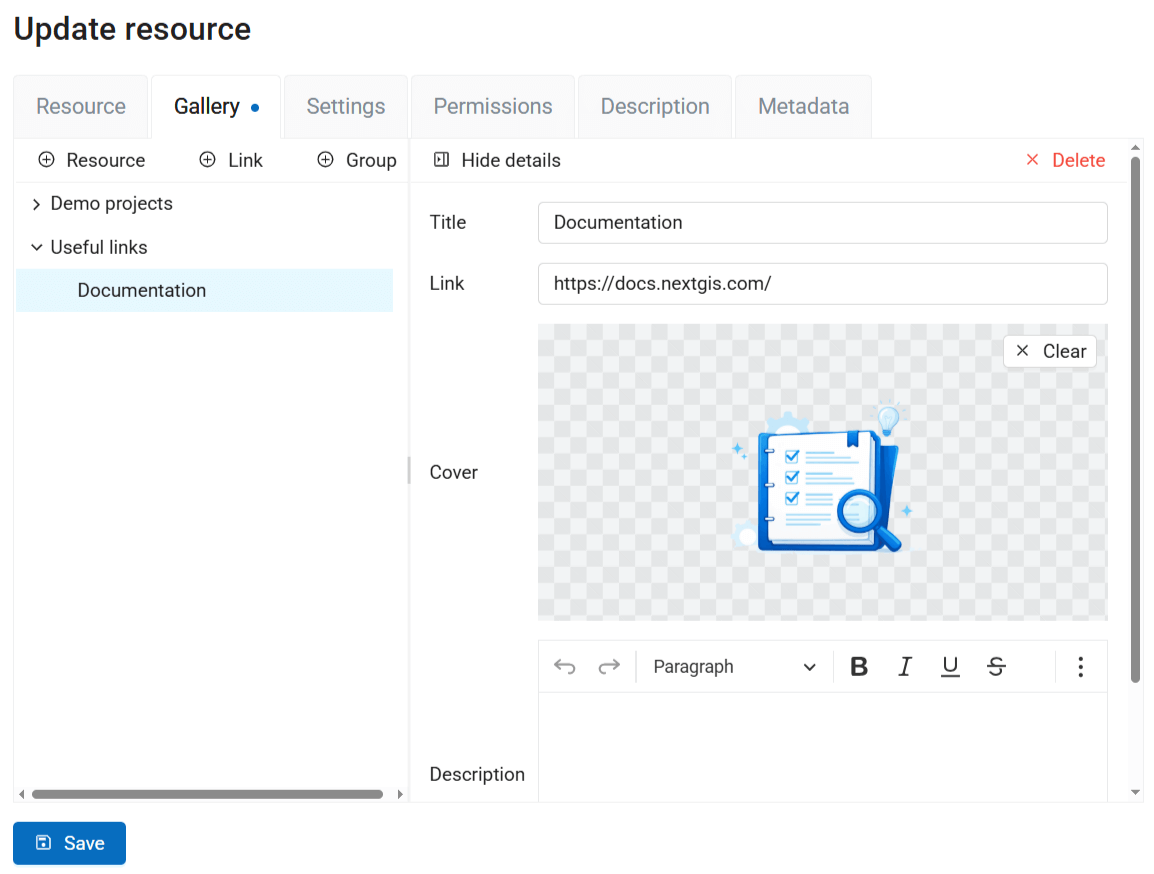Click the undo arrow in editor toolbar
This screenshot has height=874, width=1154.
pos(565,667)
